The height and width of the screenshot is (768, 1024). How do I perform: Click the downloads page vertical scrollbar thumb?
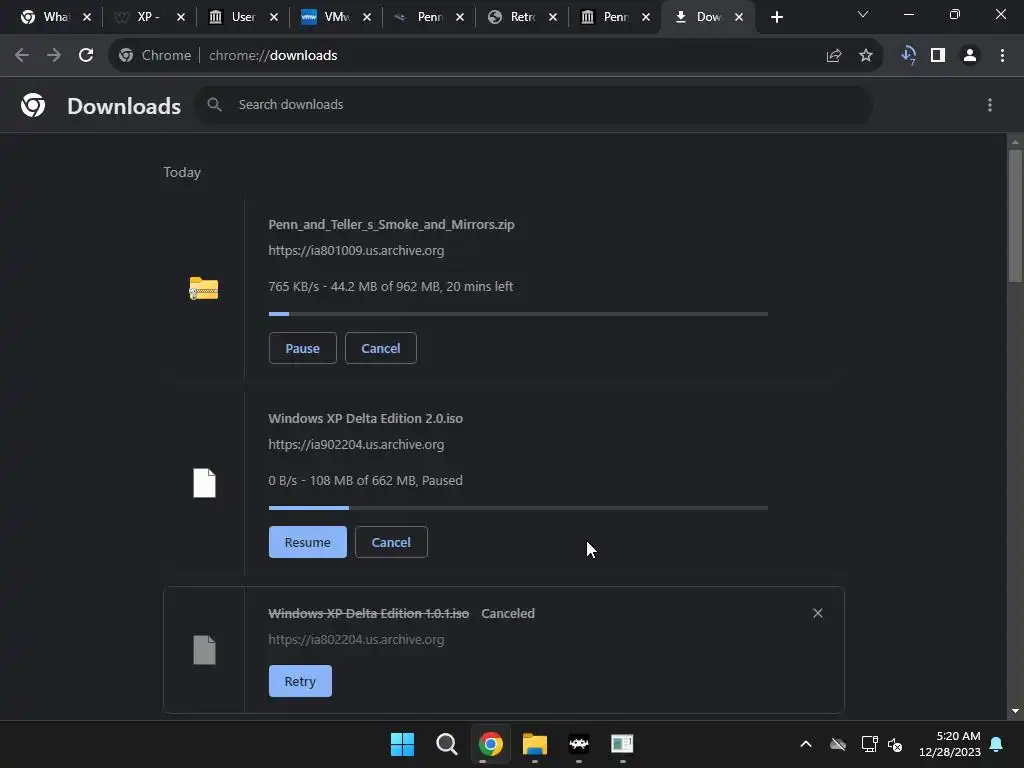pyautogui.click(x=1015, y=216)
